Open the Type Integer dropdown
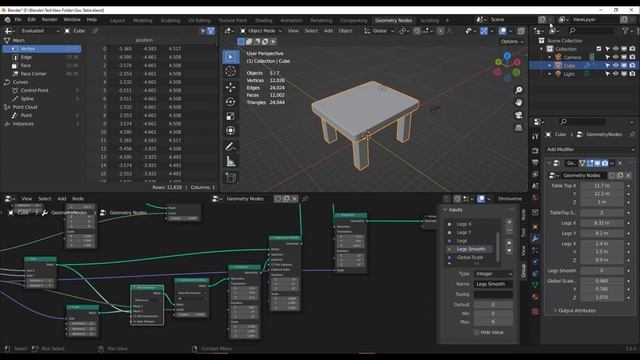640x360 pixels. click(x=493, y=274)
